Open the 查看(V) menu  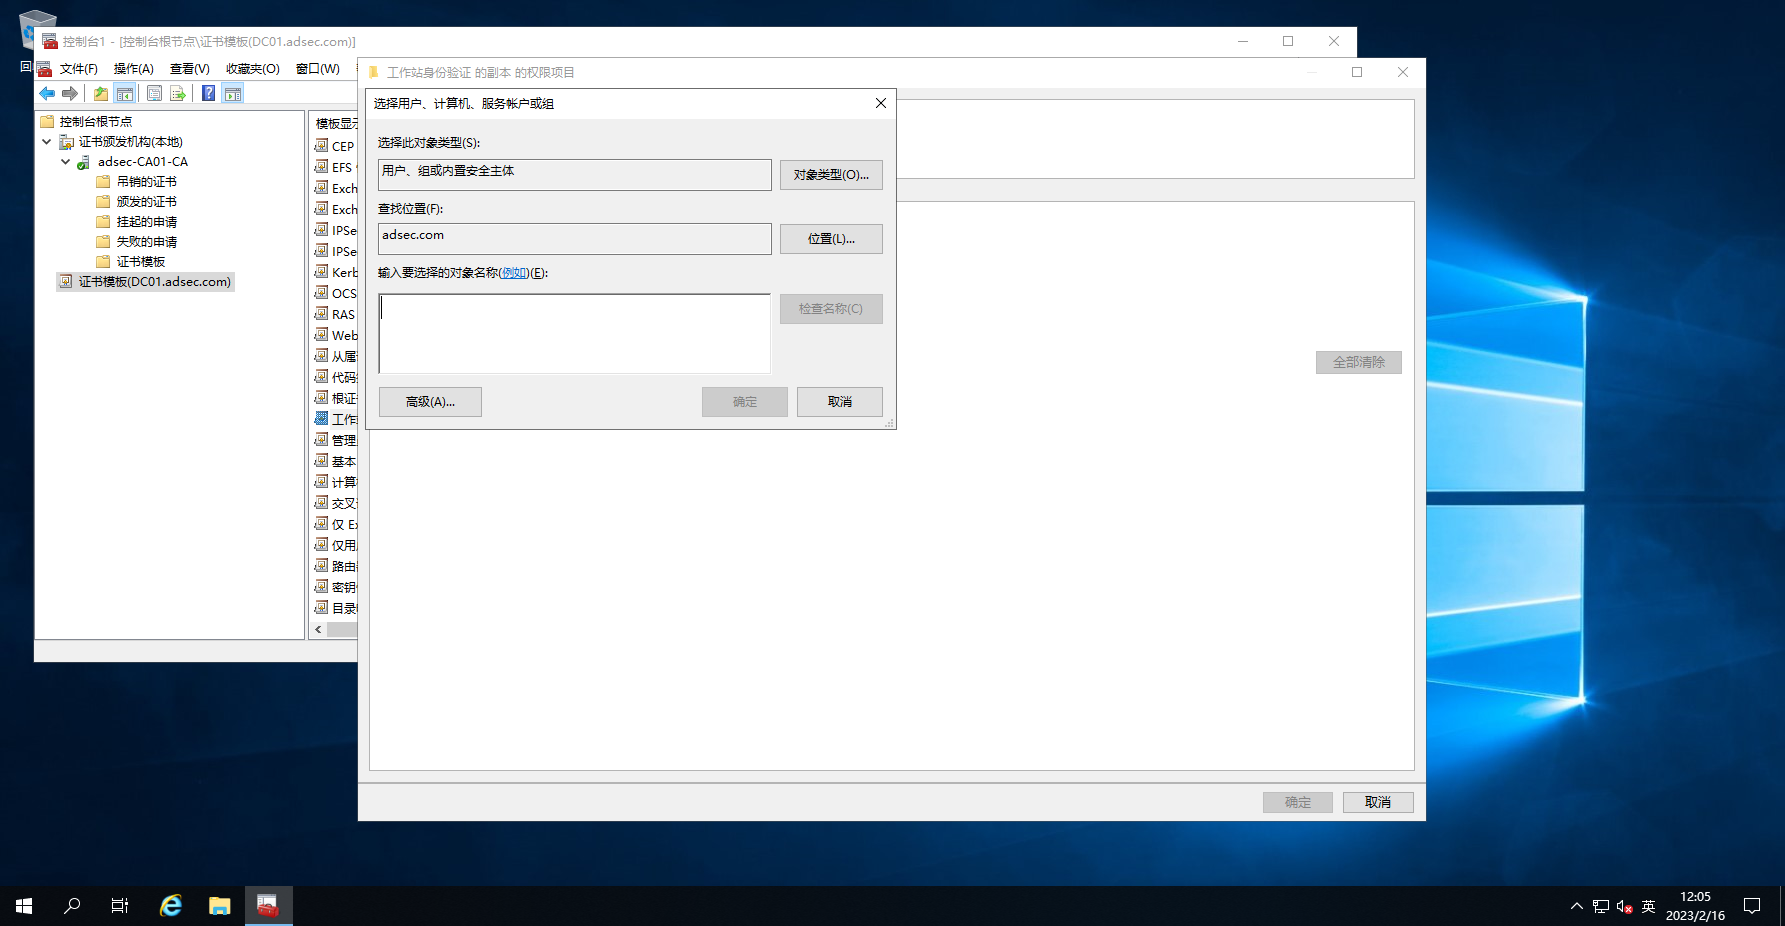pos(189,69)
